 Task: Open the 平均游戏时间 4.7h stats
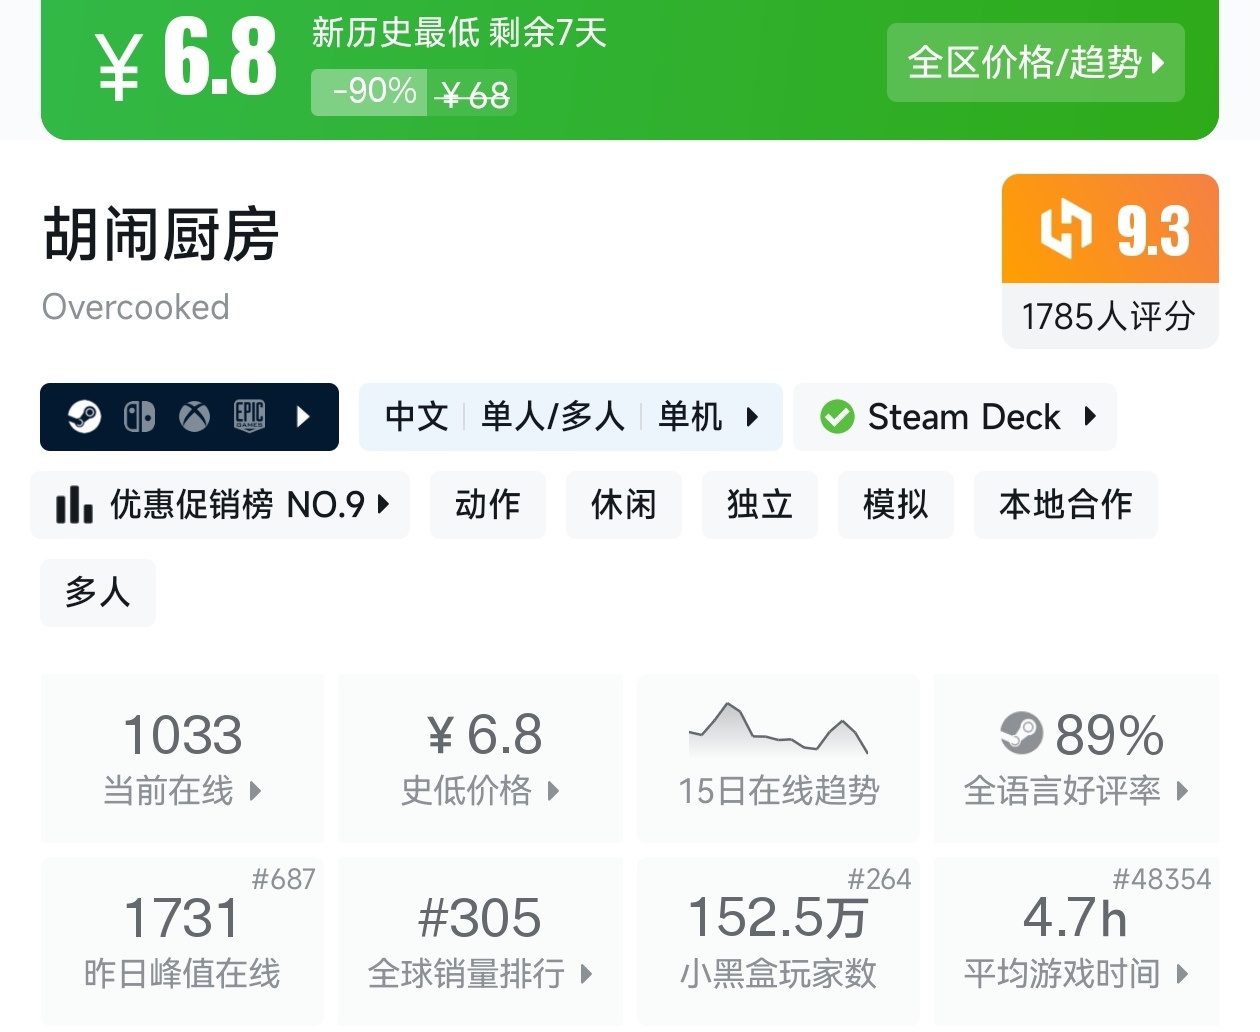(1076, 941)
